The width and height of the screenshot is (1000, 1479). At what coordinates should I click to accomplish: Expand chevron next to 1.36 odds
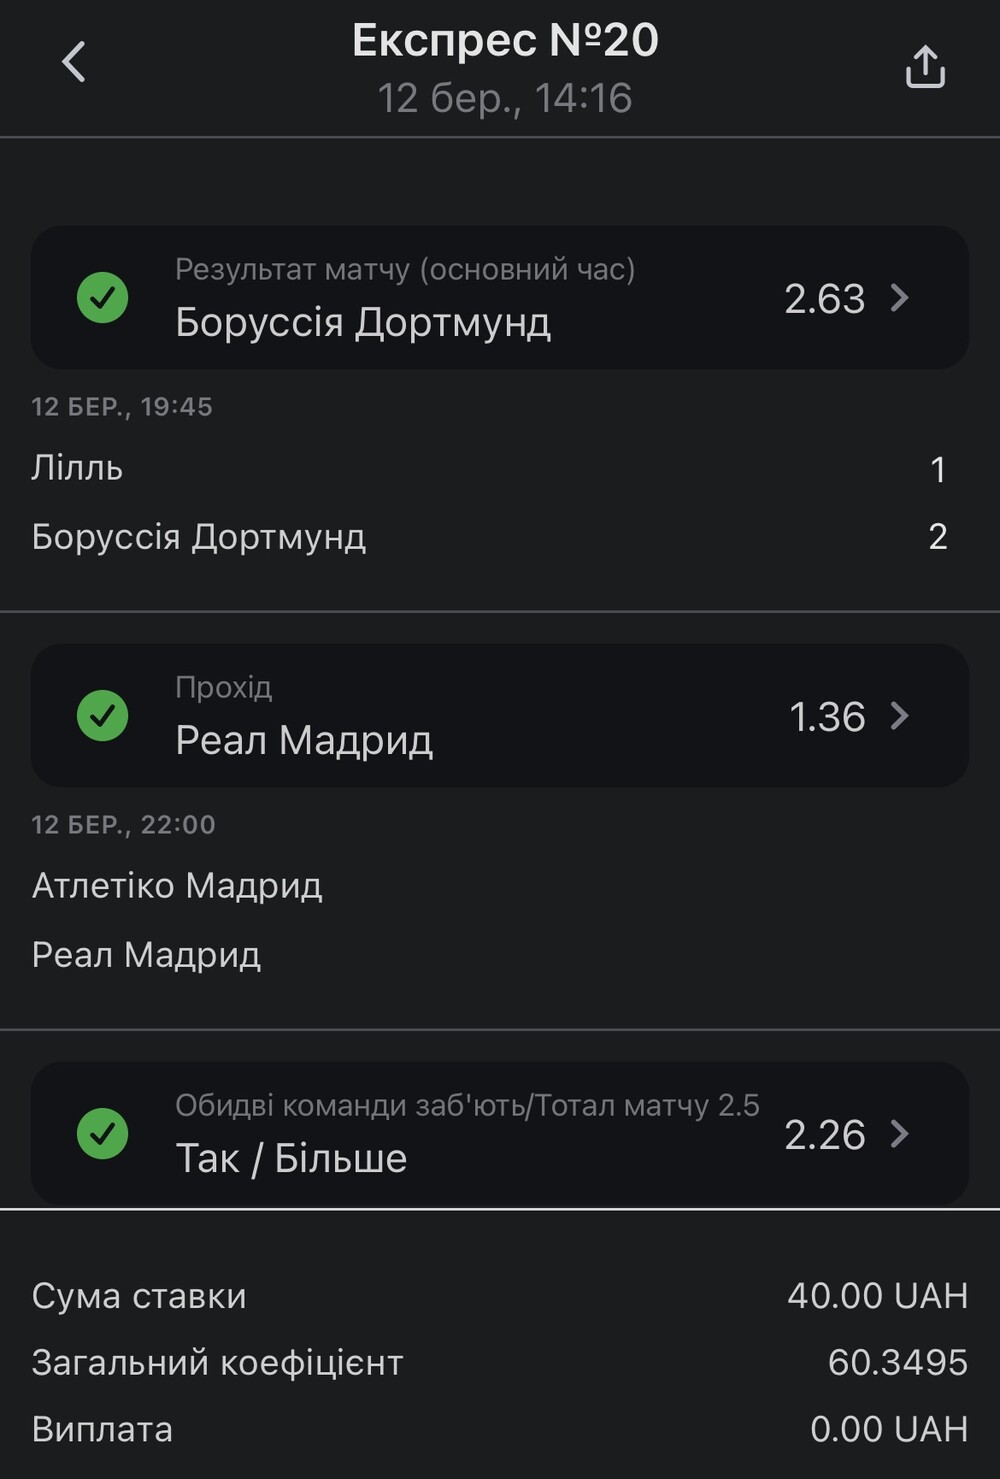click(x=900, y=716)
